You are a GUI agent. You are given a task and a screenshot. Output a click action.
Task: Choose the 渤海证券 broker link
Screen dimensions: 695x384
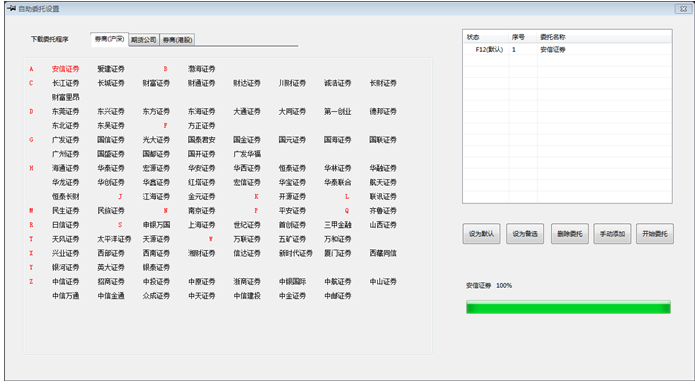[202, 69]
